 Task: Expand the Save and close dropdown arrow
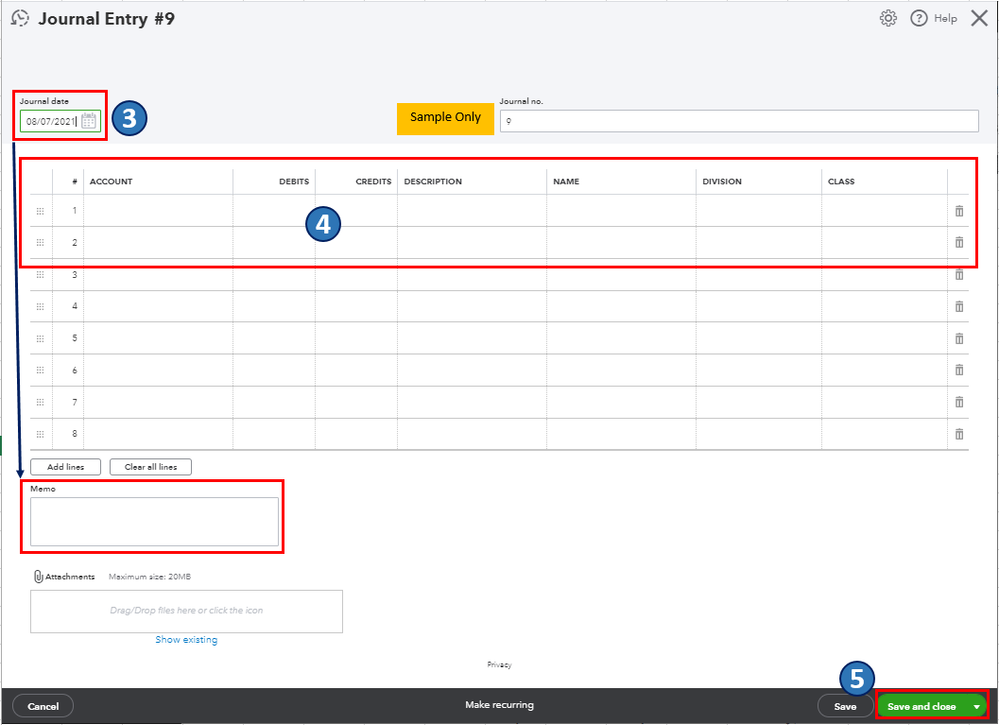(976, 707)
